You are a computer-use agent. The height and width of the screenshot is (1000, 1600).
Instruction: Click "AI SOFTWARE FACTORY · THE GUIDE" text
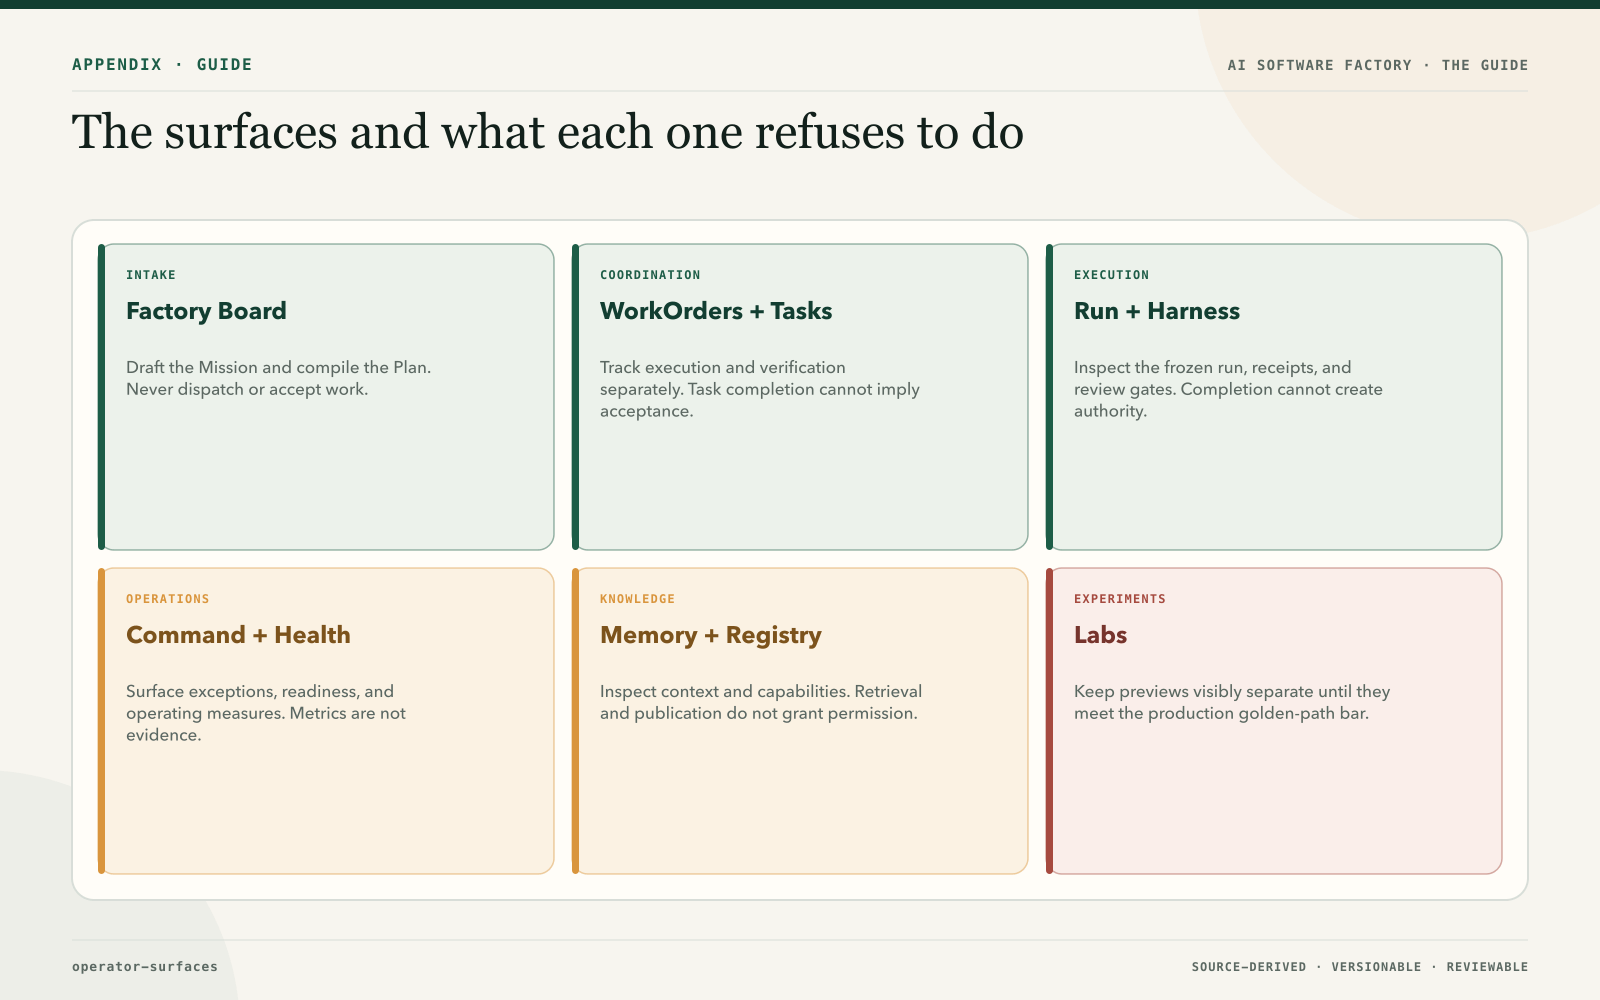tap(1378, 65)
